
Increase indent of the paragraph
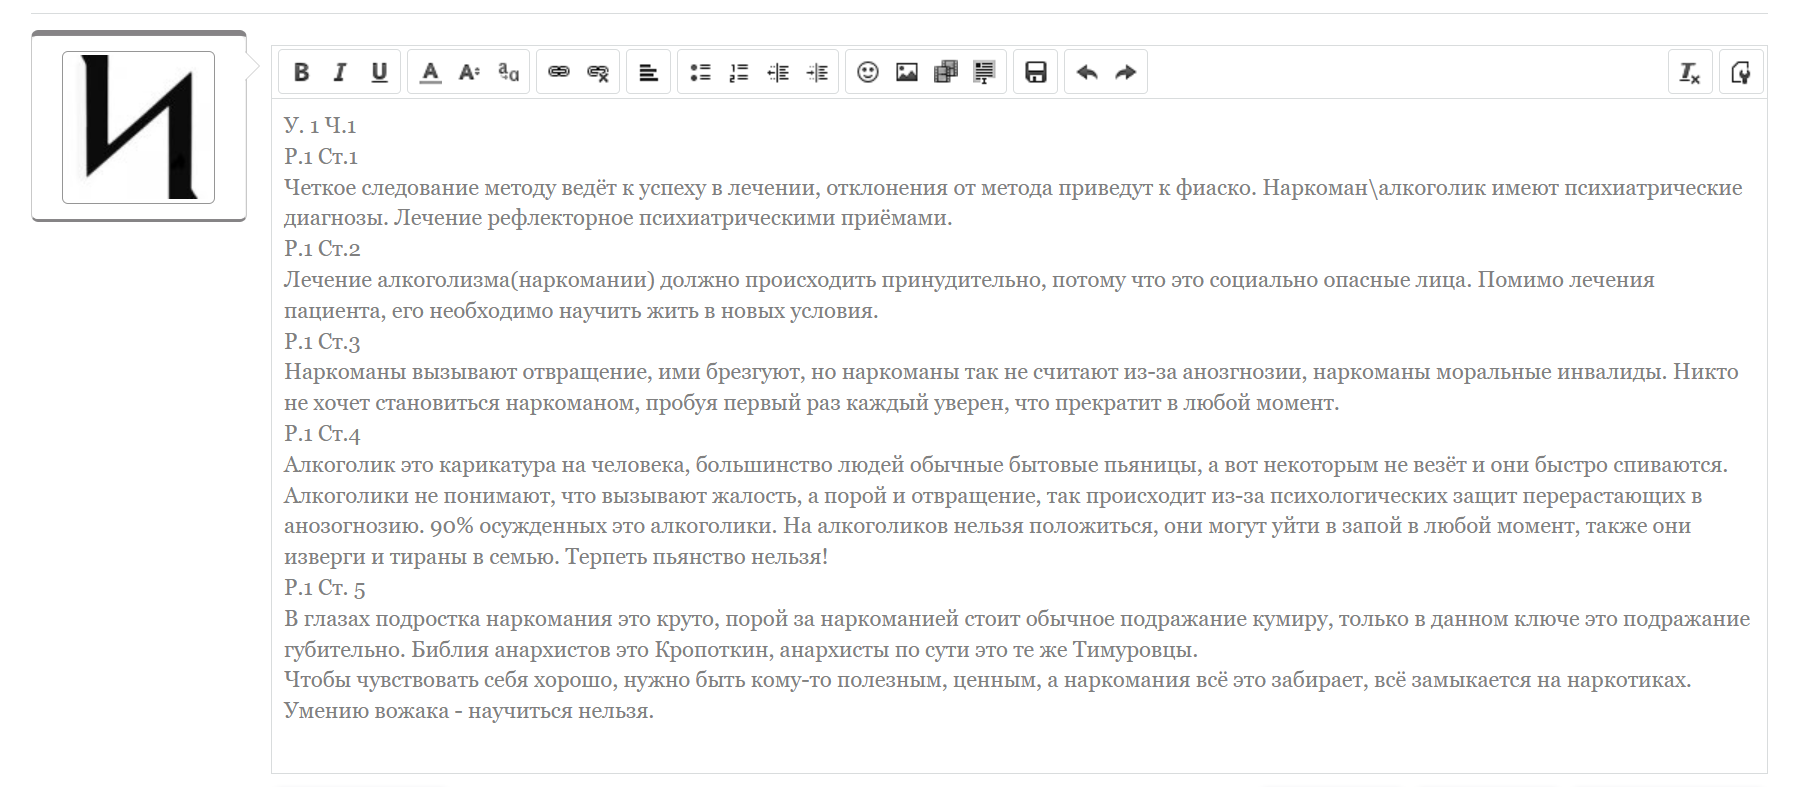click(x=817, y=72)
